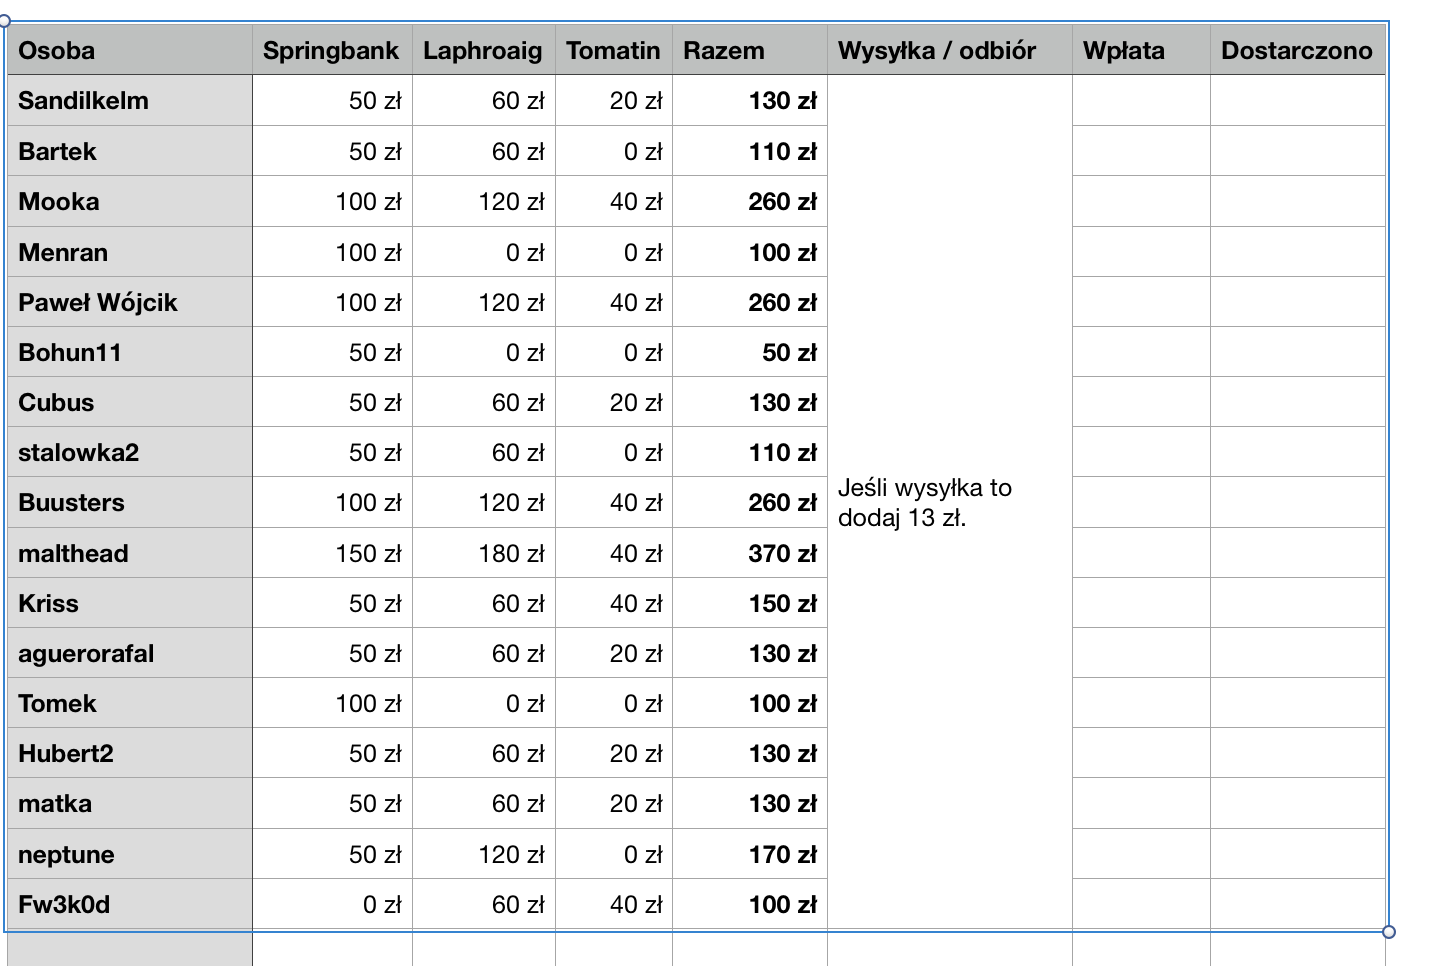Screen dimensions: 1446x966
Task: Click malthead's 370 zł total cell
Action: [x=749, y=553]
